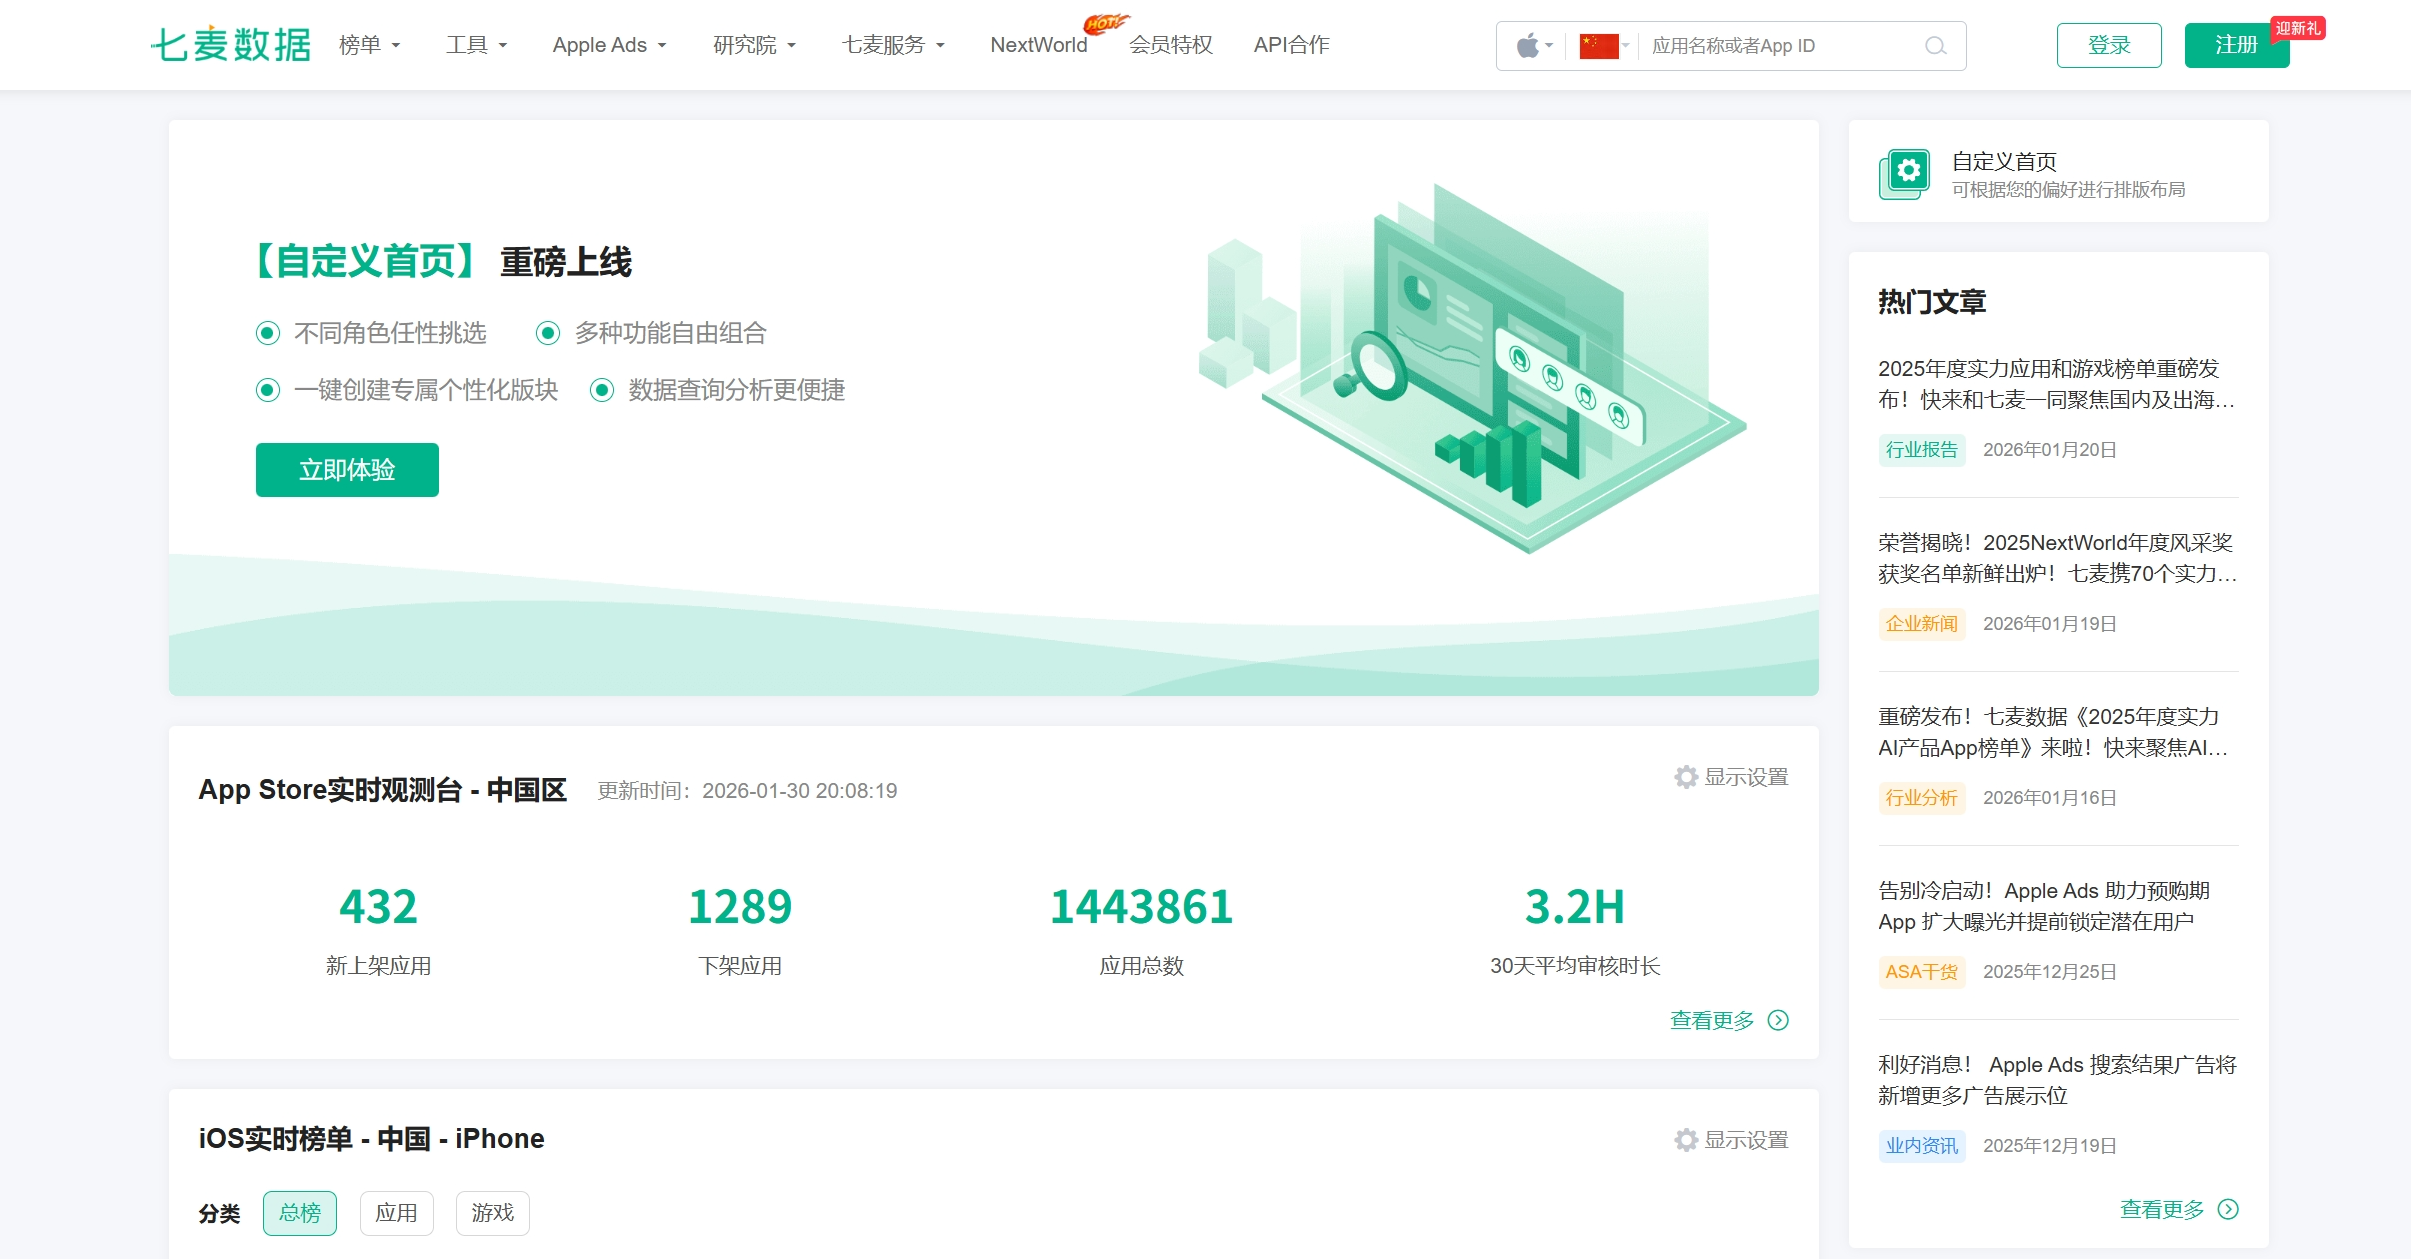Click the 行业报告 tag in hot articles
The height and width of the screenshot is (1259, 2411).
pos(1920,449)
